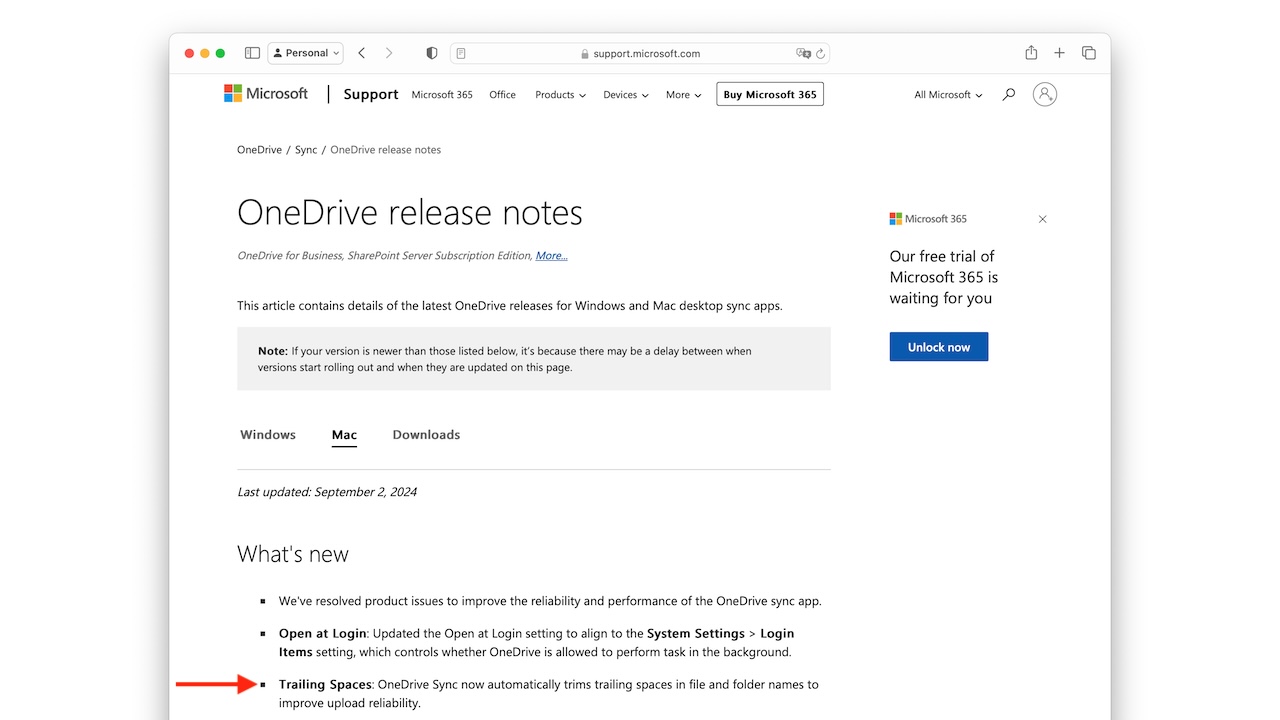Open the Reader view icon in address bar
This screenshot has width=1280, height=720.
click(461, 53)
